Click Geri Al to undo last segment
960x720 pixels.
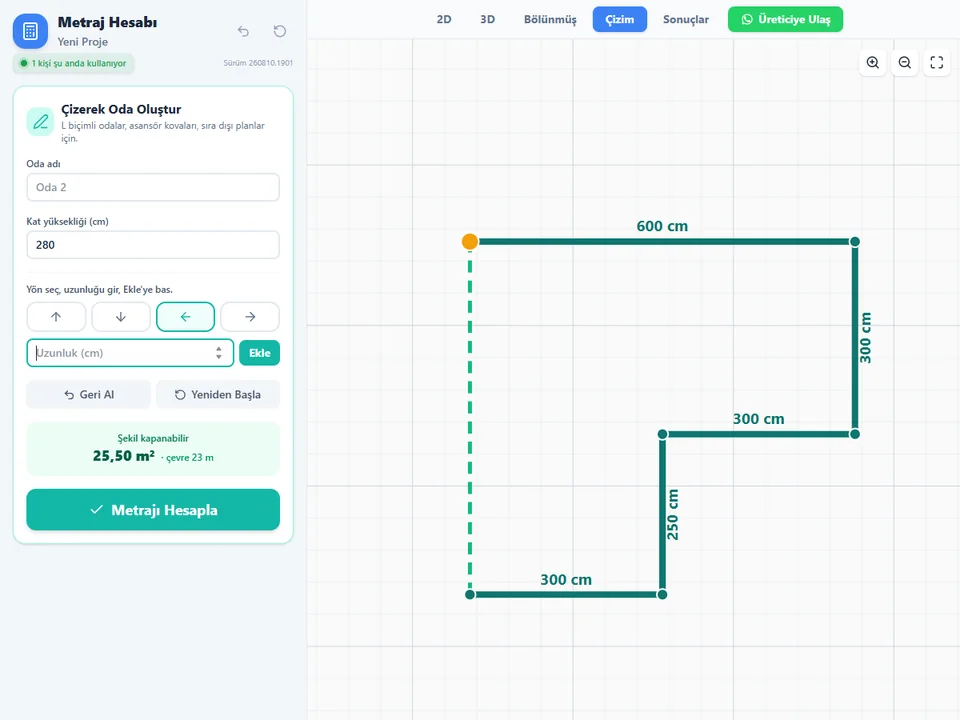89,395
